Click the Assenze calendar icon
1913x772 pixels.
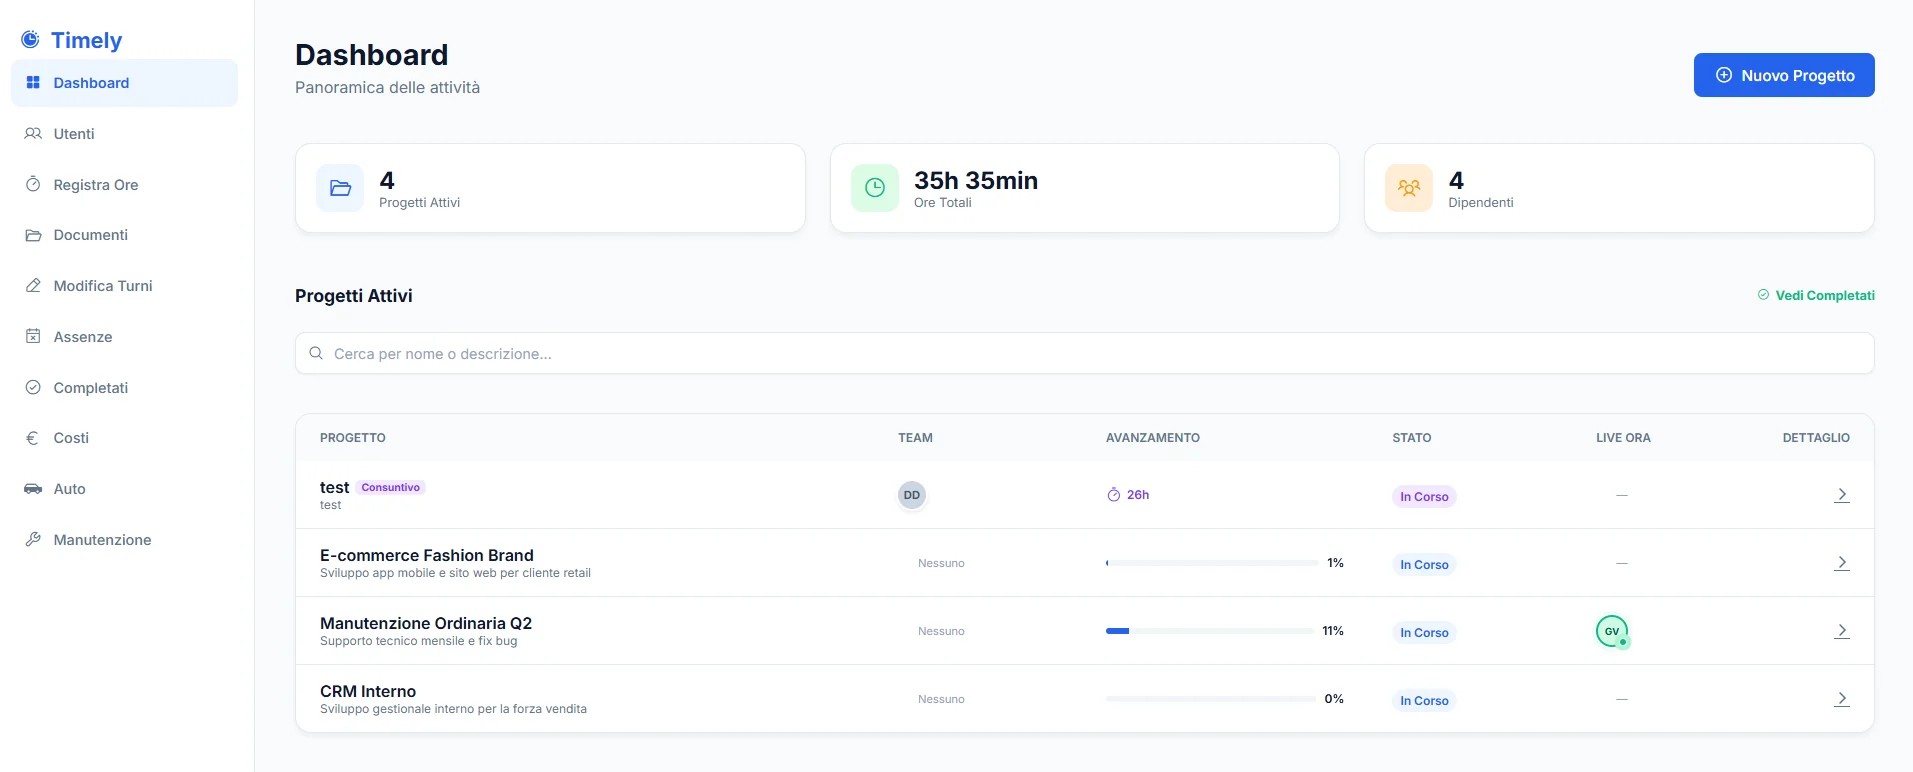[33, 336]
